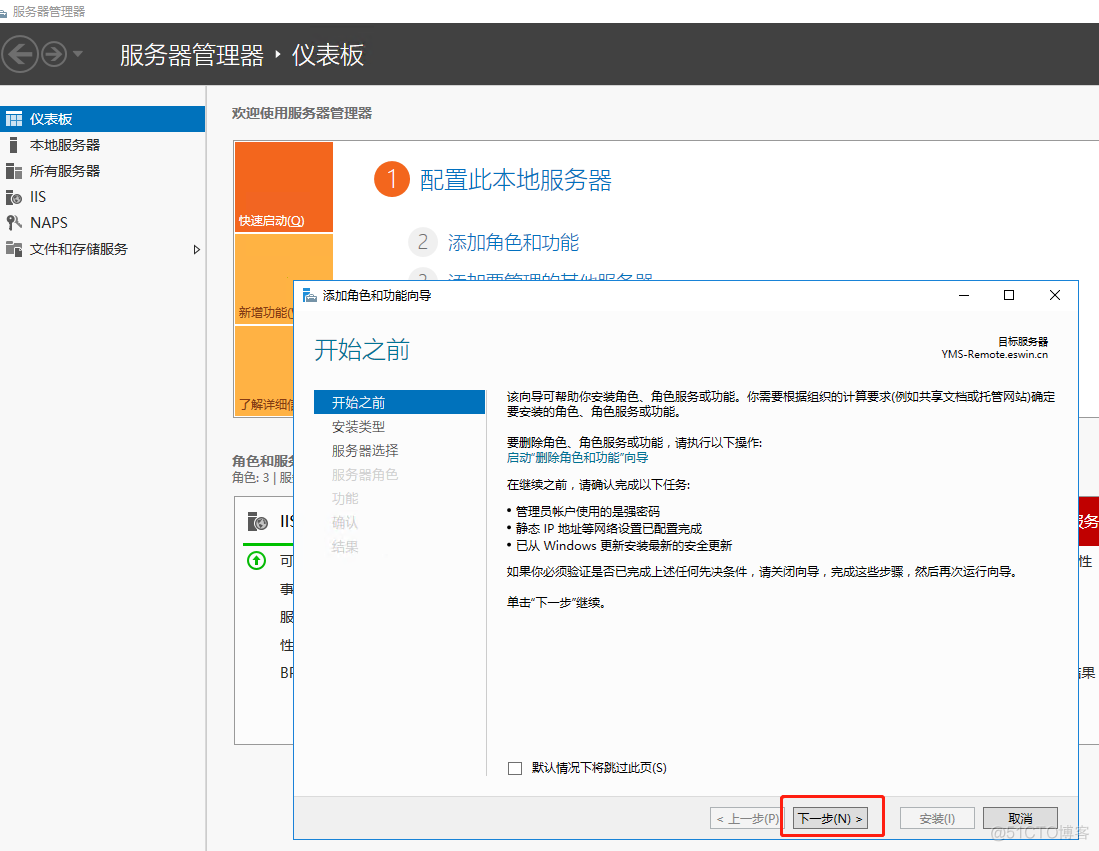
Task: Click the forward navigation arrow icon
Action: coord(53,54)
